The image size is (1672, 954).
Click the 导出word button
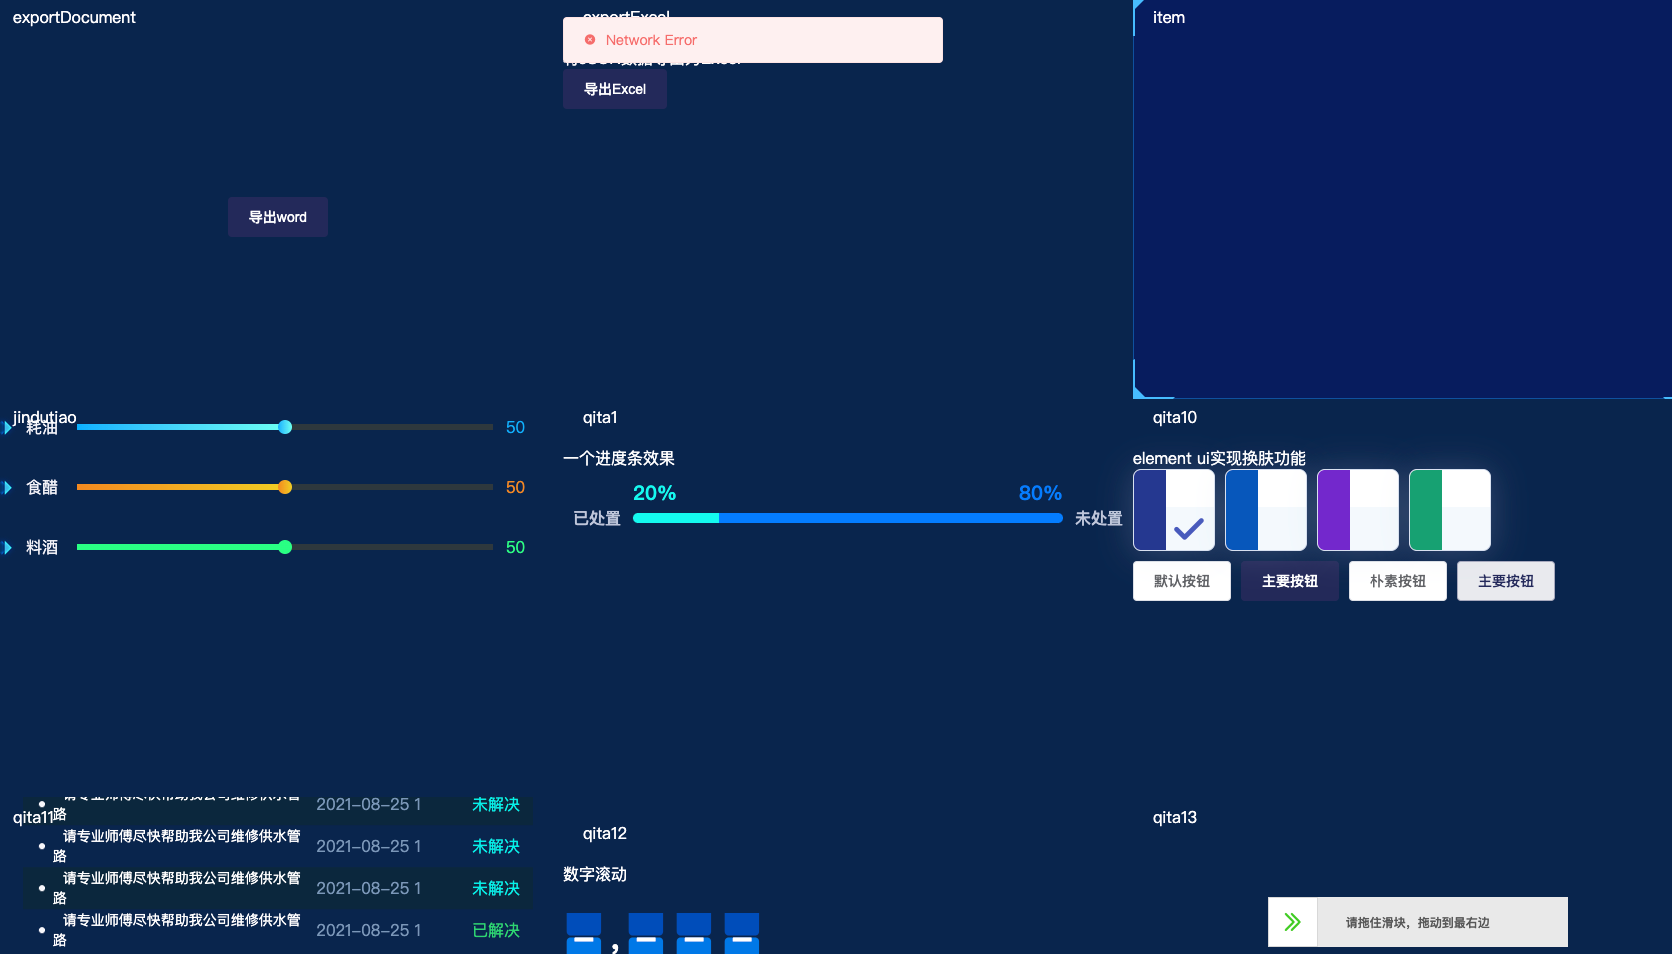click(x=278, y=217)
